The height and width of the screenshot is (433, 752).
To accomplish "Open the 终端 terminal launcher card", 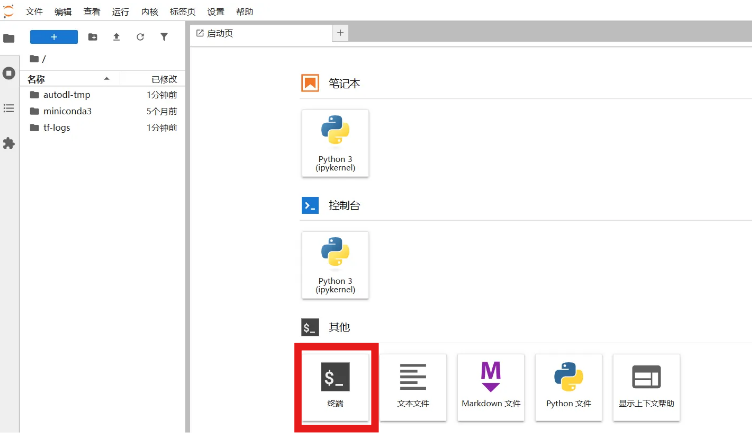I will pyautogui.click(x=335, y=386).
